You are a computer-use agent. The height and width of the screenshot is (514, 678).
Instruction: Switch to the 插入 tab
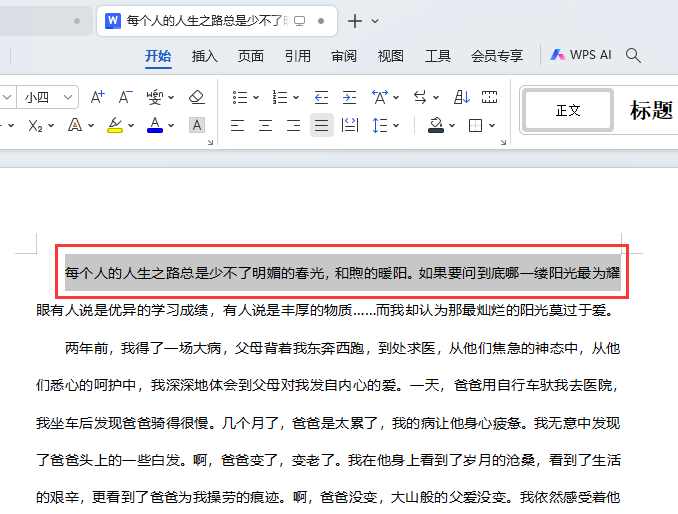pyautogui.click(x=205, y=56)
